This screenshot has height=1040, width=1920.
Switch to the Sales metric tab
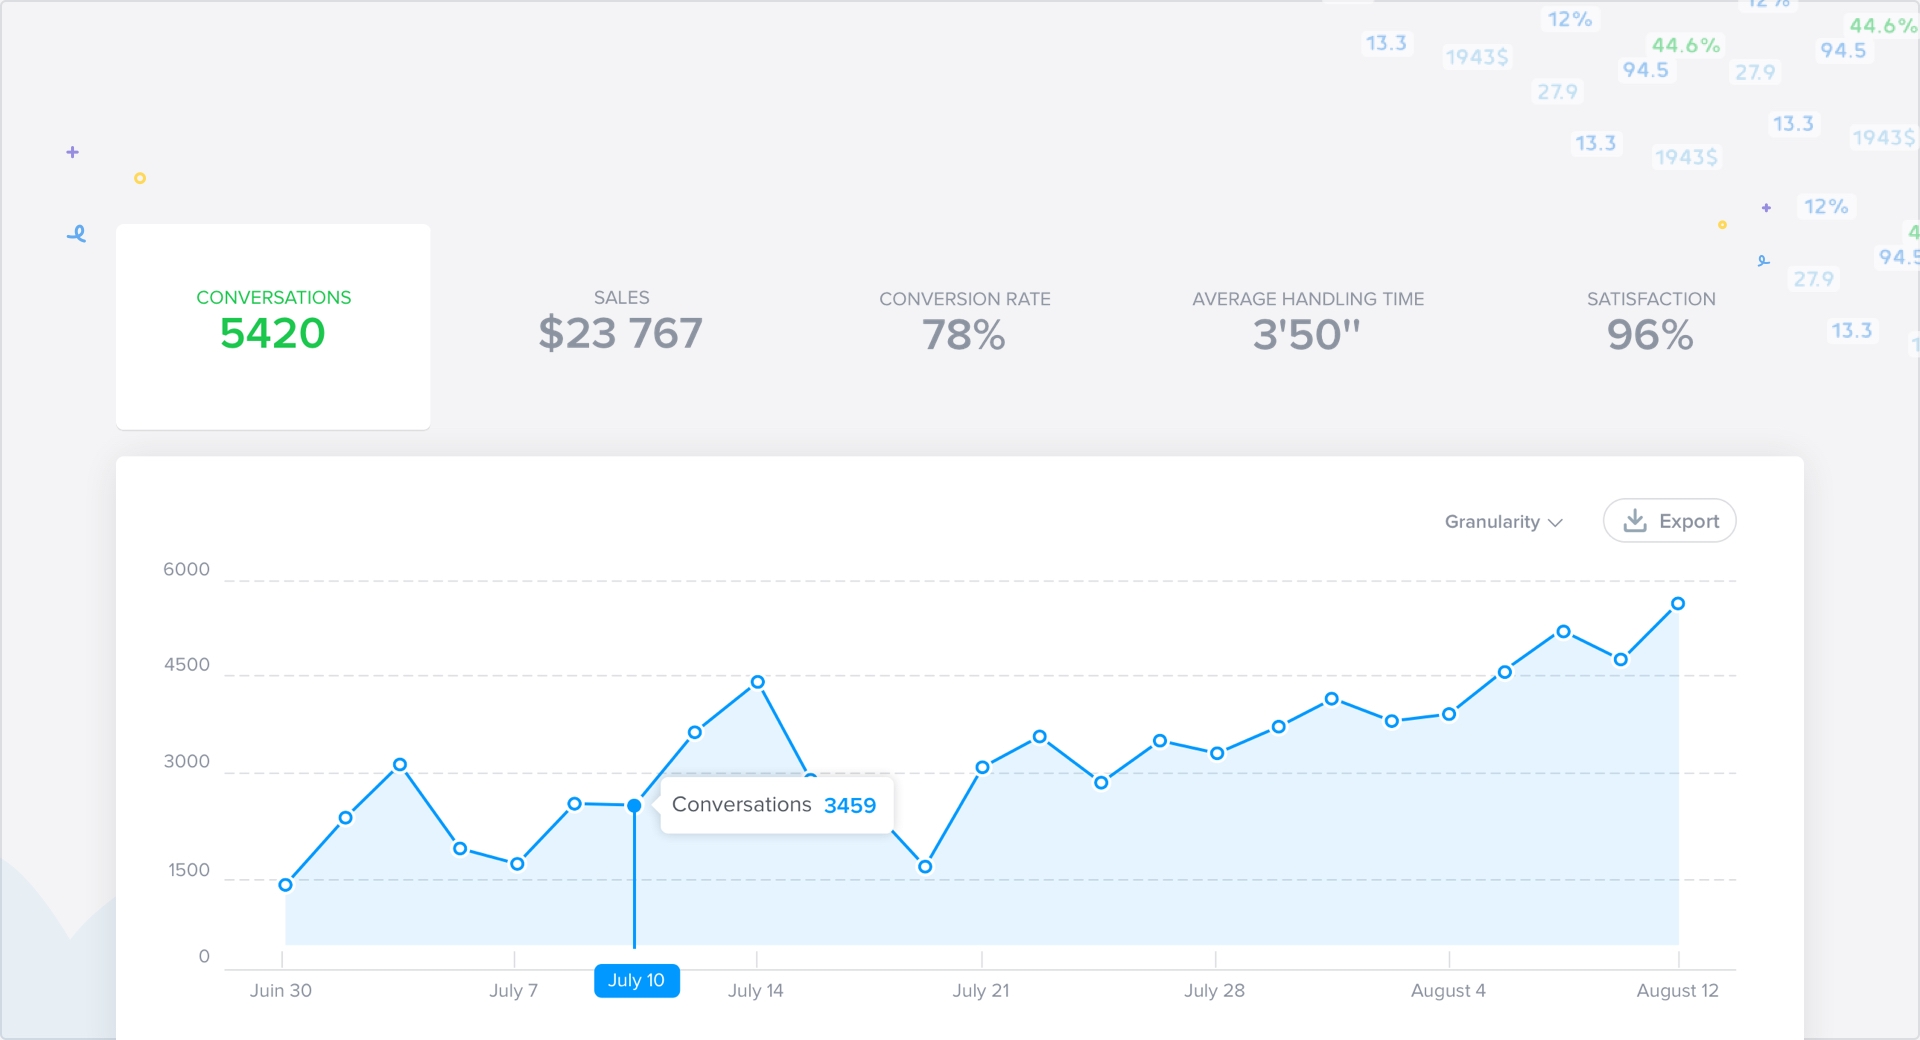click(x=620, y=321)
